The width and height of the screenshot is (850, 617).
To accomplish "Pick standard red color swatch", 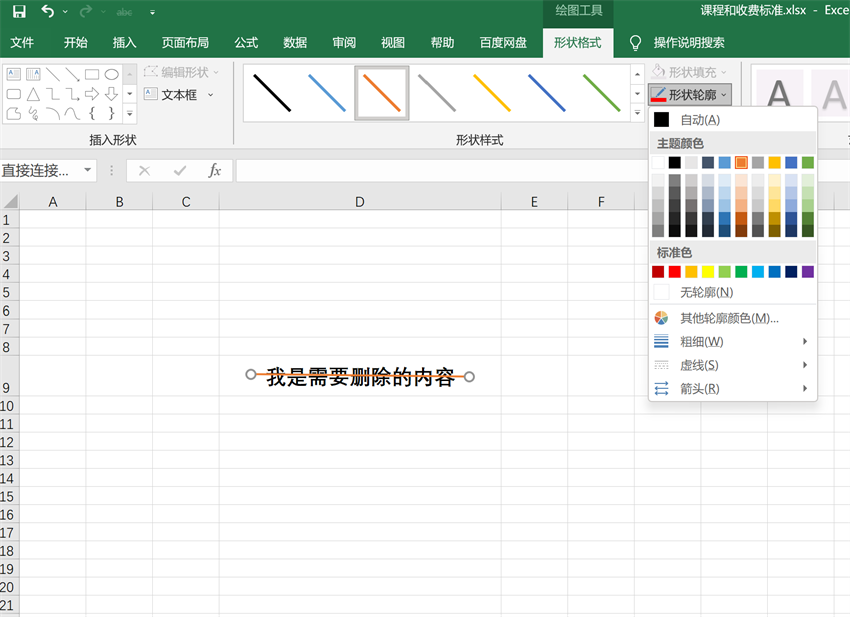I will tap(675, 272).
